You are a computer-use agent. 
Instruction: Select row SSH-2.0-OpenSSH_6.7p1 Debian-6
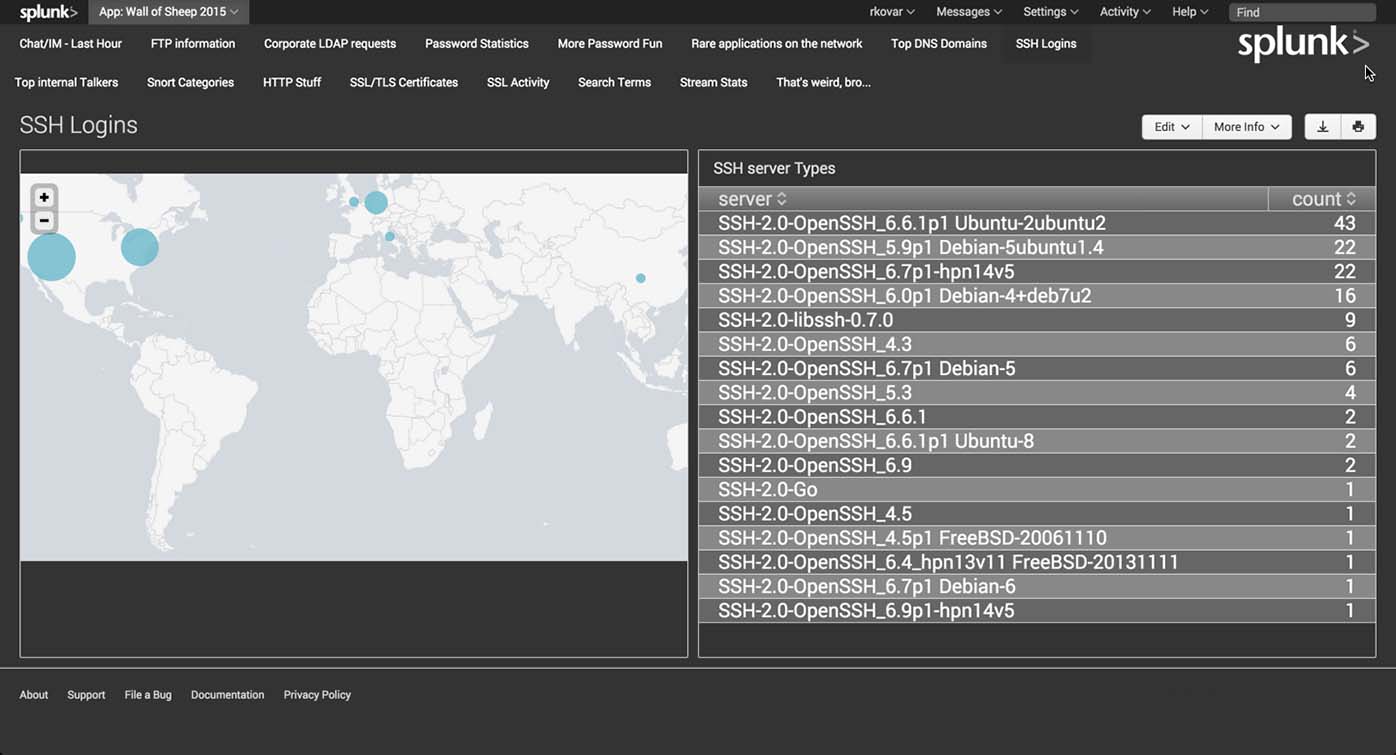pos(1037,587)
